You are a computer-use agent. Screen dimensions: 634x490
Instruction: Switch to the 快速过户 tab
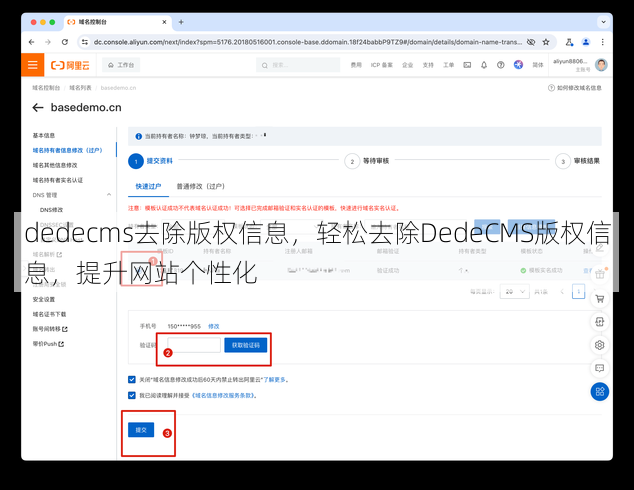148,186
